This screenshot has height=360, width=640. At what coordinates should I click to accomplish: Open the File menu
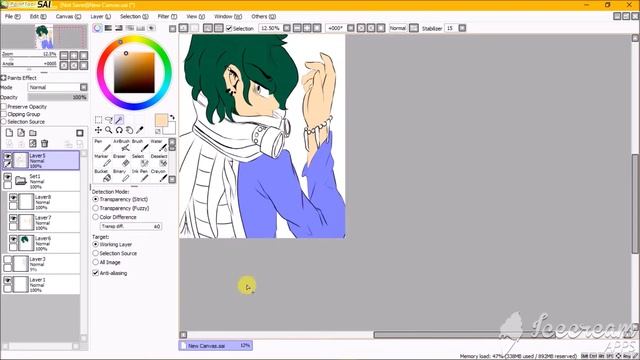coord(12,16)
